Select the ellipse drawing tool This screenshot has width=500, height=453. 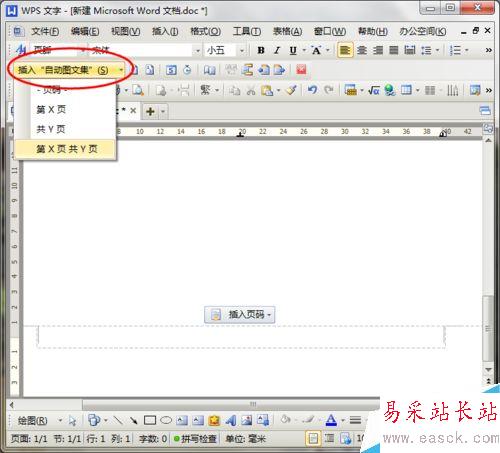(x=166, y=421)
